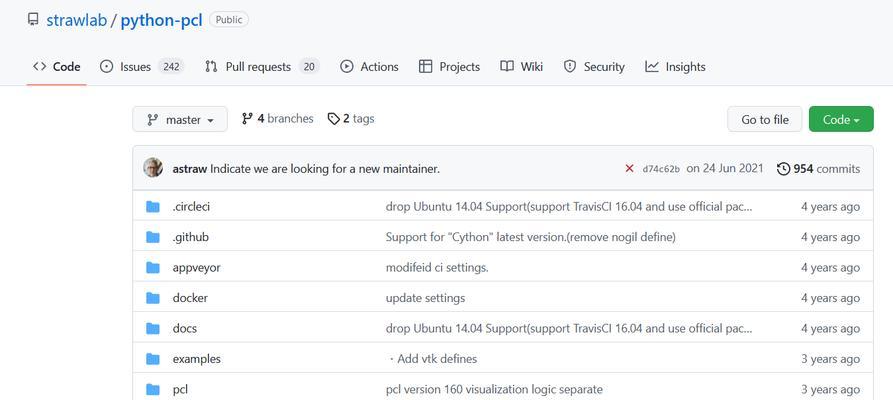Viewport: 893px width, 400px height.
Task: Open the Security tab
Action: pos(593,67)
